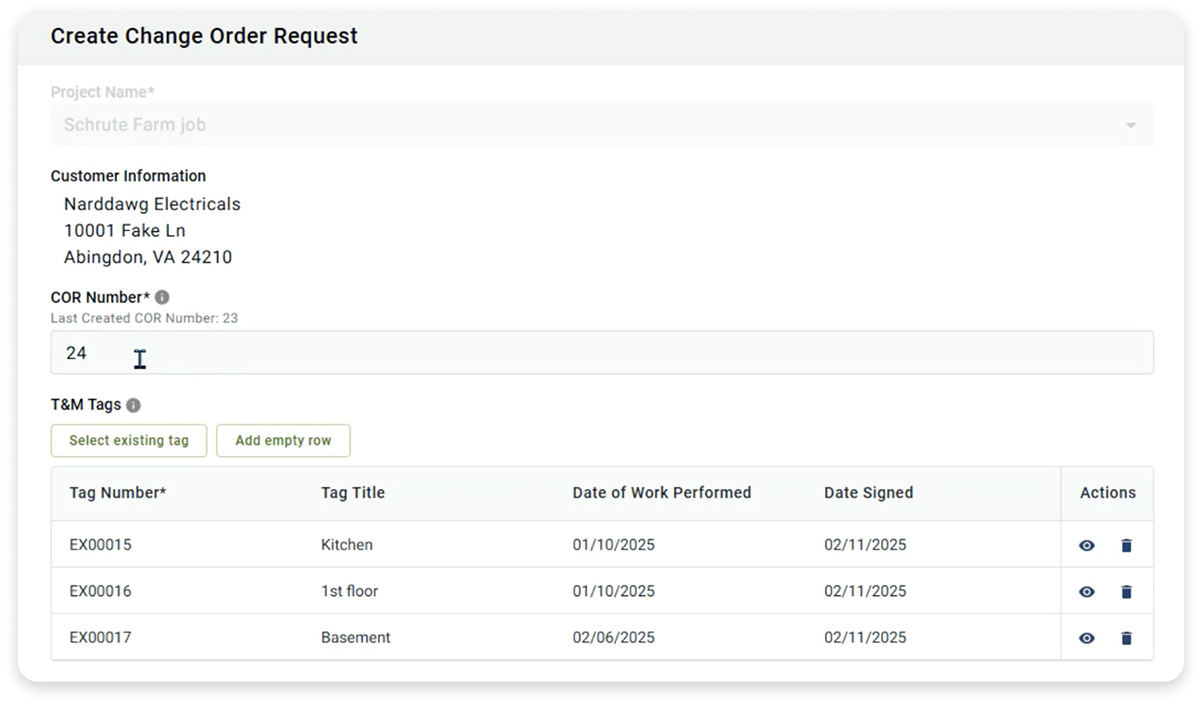This screenshot has height=704, width=1200.
Task: Delete the EX00016 1st floor row
Action: pyautogui.click(x=1126, y=592)
